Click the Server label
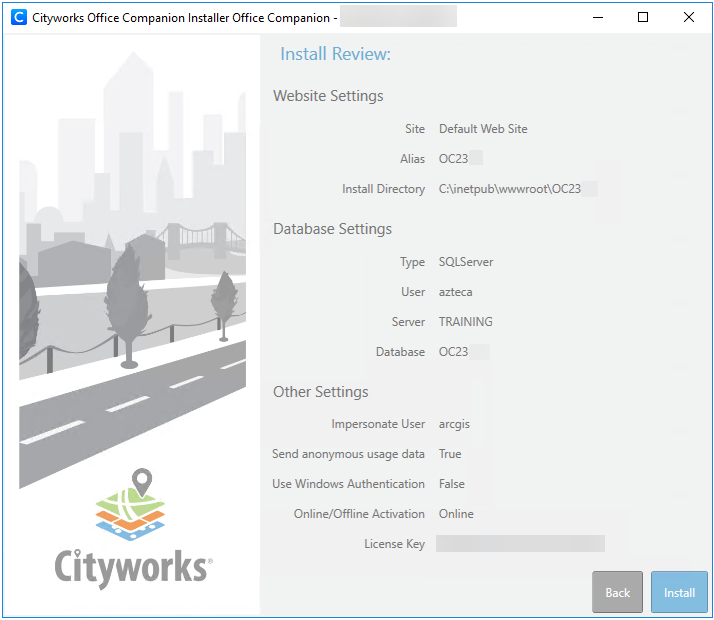The image size is (714, 620). [x=408, y=322]
